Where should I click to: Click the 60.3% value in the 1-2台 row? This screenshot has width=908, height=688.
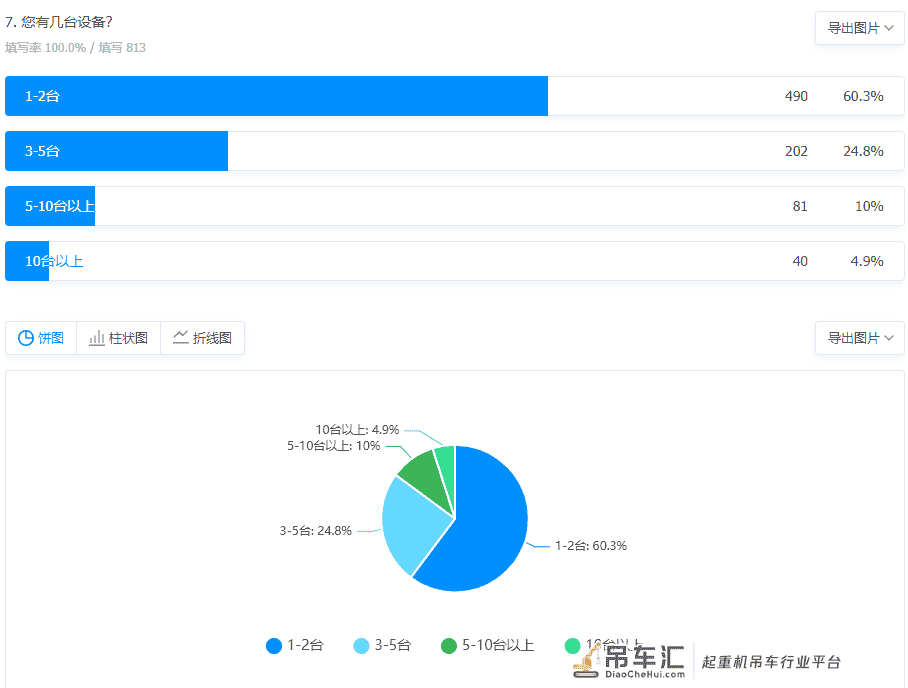tap(863, 96)
